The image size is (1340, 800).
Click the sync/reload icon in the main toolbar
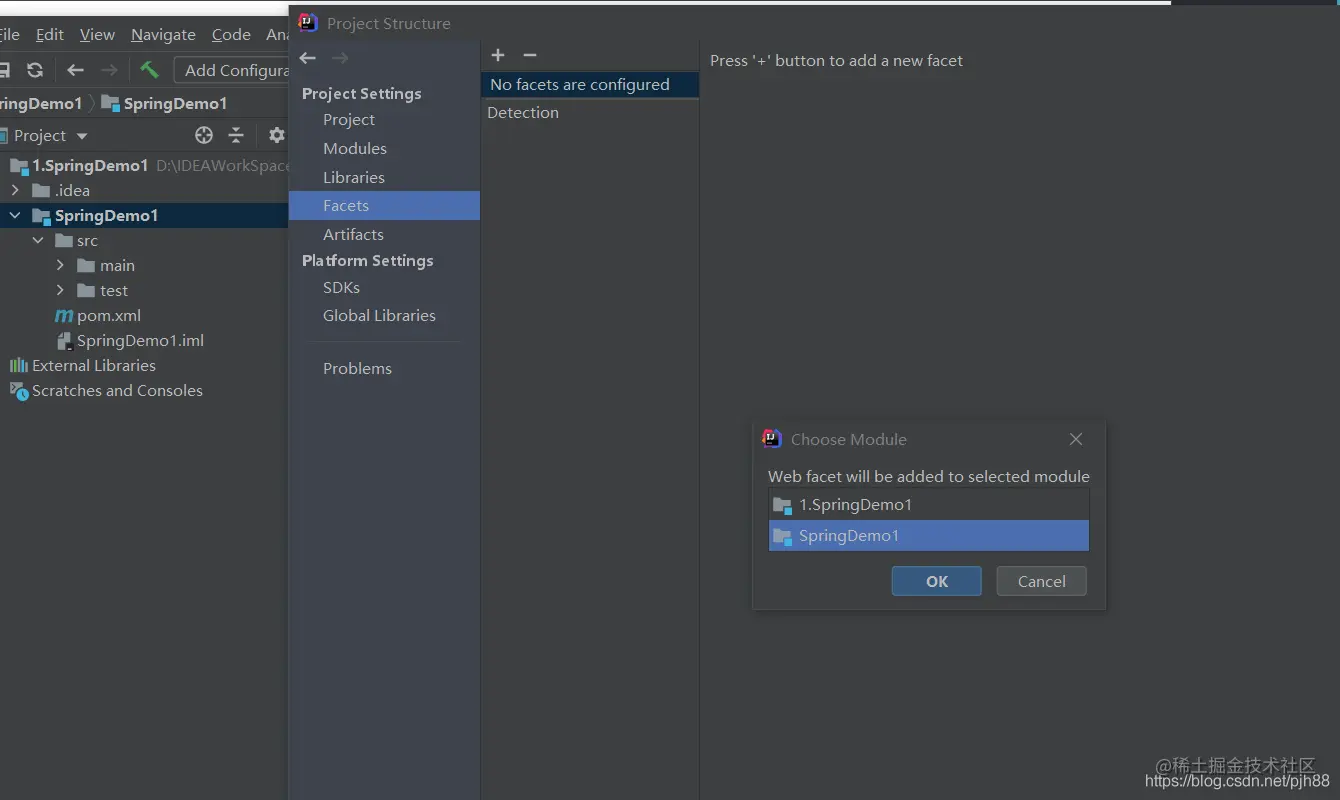[x=35, y=70]
